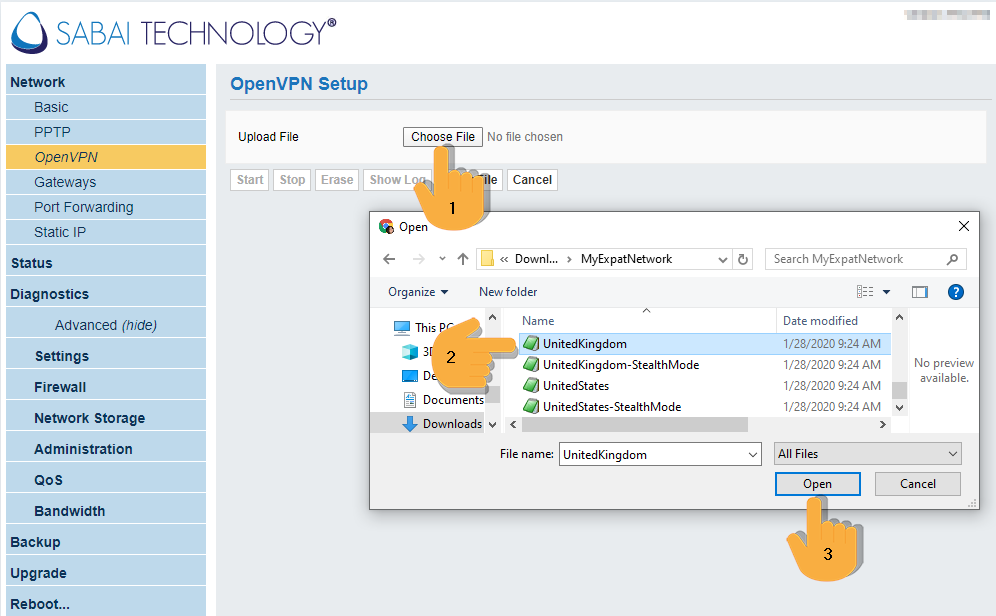
Task: Select the UnitedStates file icon
Action: point(530,386)
